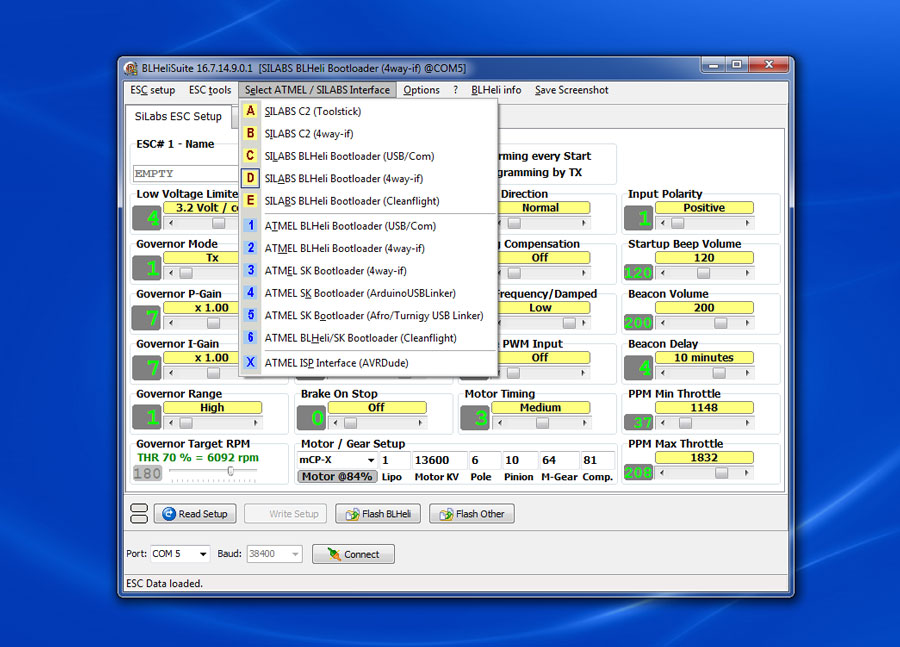Image resolution: width=900 pixels, height=647 pixels.
Task: Click the X icon for ATMEL ISP AVRDude
Action: 250,362
